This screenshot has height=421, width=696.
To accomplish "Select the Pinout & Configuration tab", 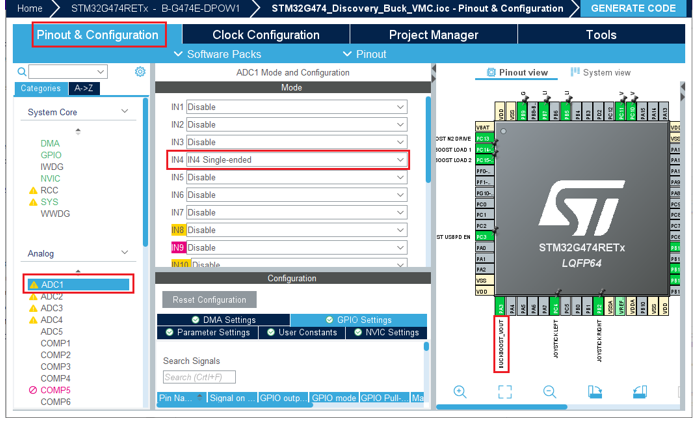I will coord(98,35).
